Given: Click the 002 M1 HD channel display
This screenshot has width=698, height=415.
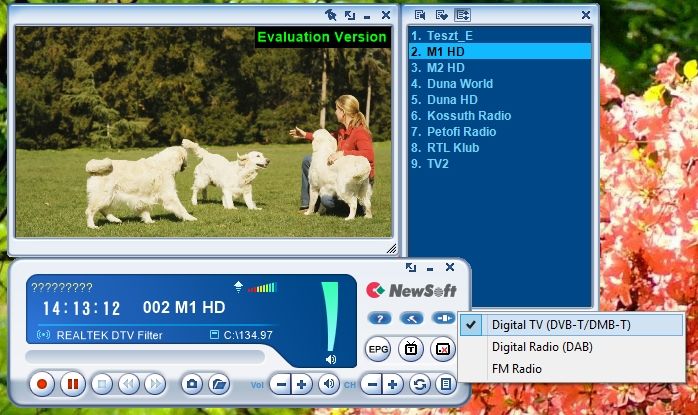Looking at the screenshot, I should pos(184,307).
